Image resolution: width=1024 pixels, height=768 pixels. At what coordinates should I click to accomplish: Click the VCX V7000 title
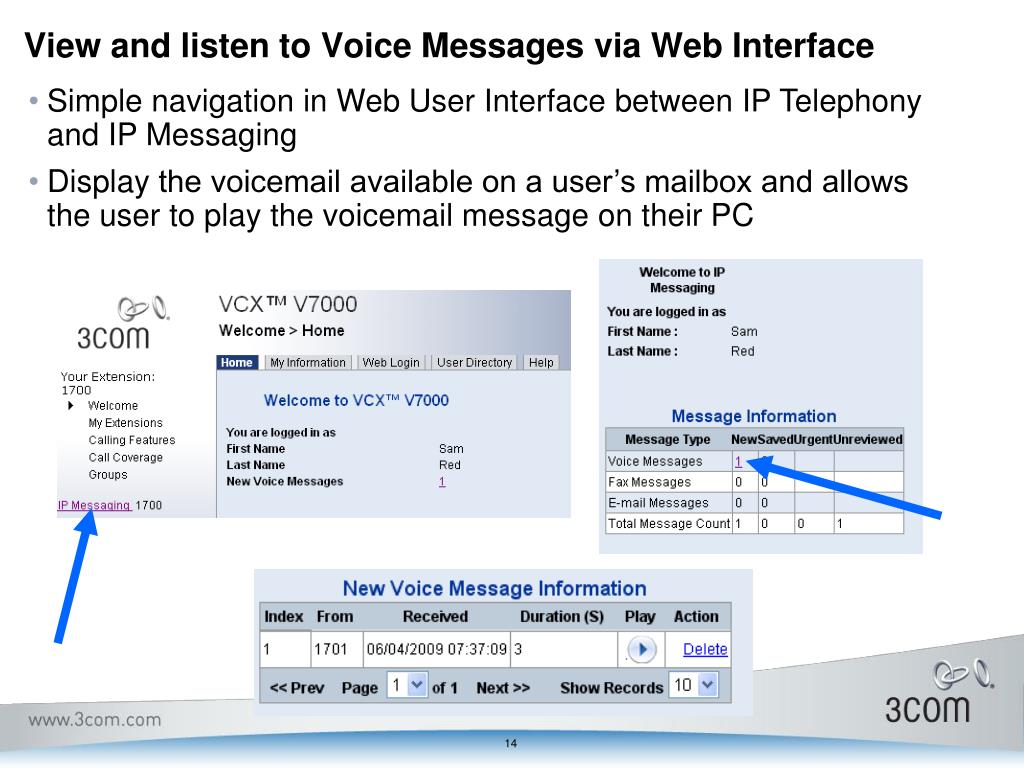(288, 304)
